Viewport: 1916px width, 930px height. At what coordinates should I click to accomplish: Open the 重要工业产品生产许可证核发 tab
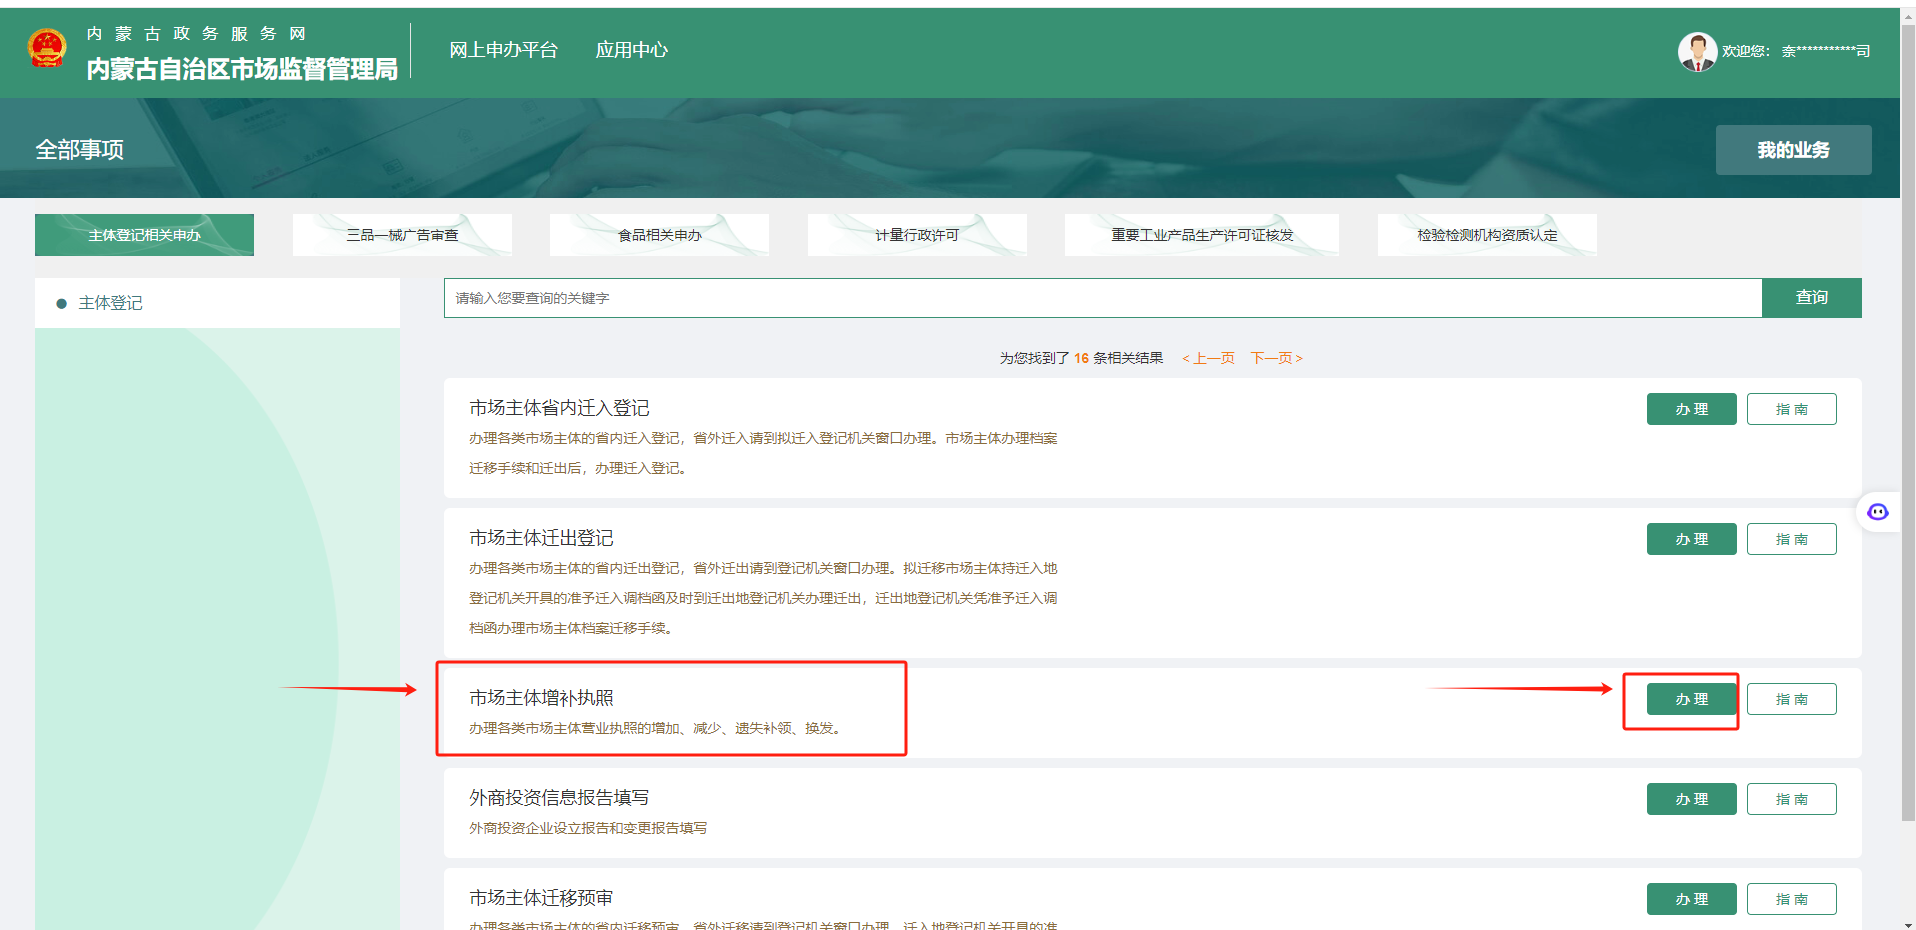[x=1201, y=235]
